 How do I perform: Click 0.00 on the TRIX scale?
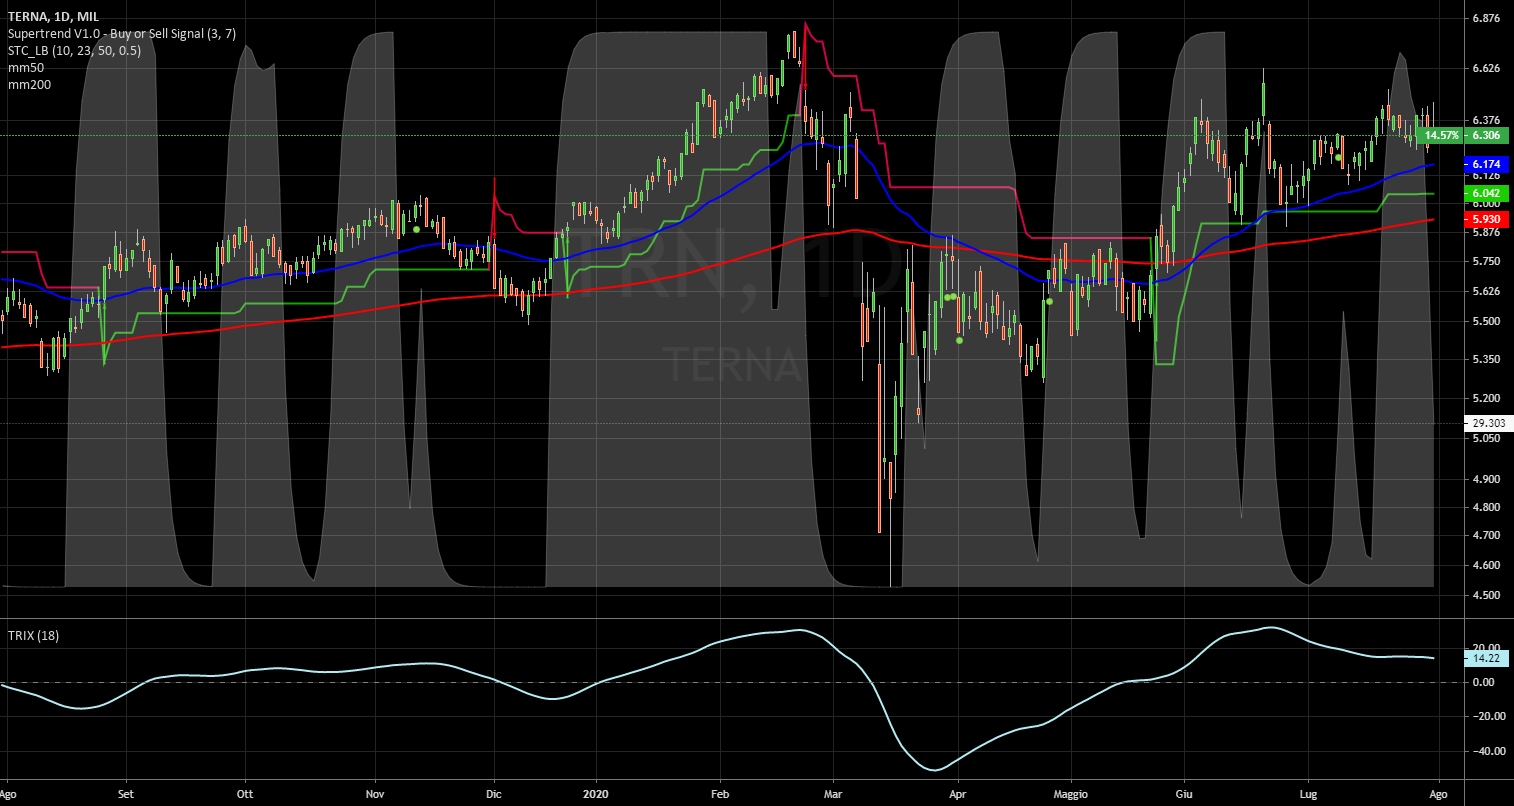click(x=1483, y=682)
